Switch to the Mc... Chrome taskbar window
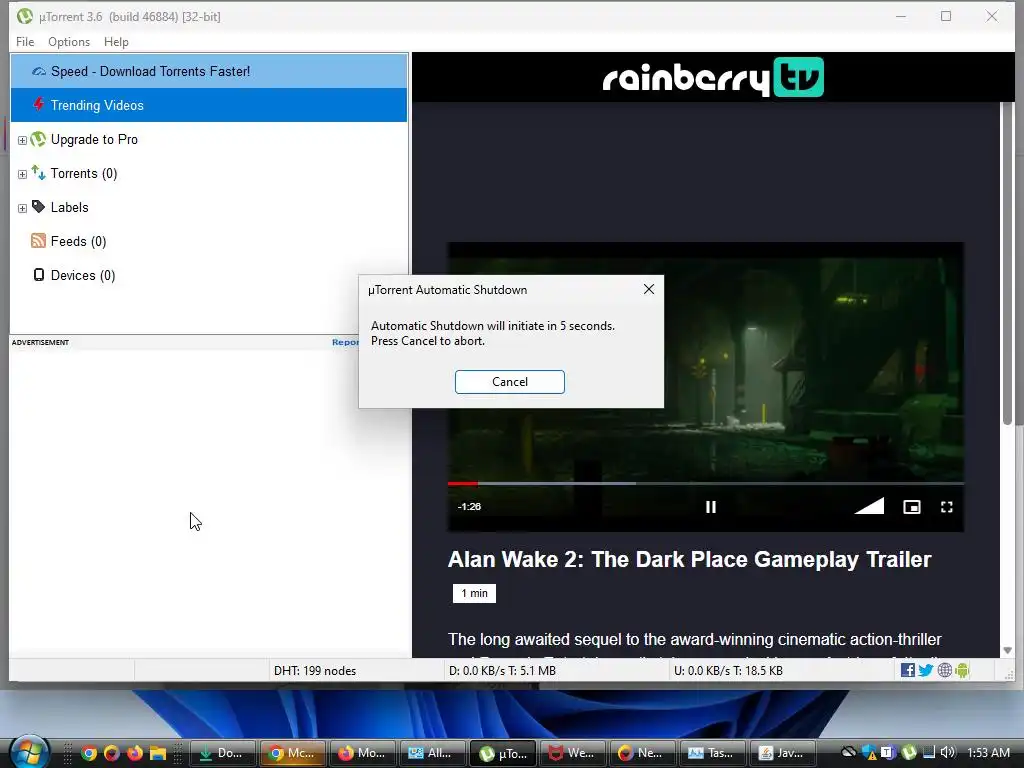 point(293,753)
